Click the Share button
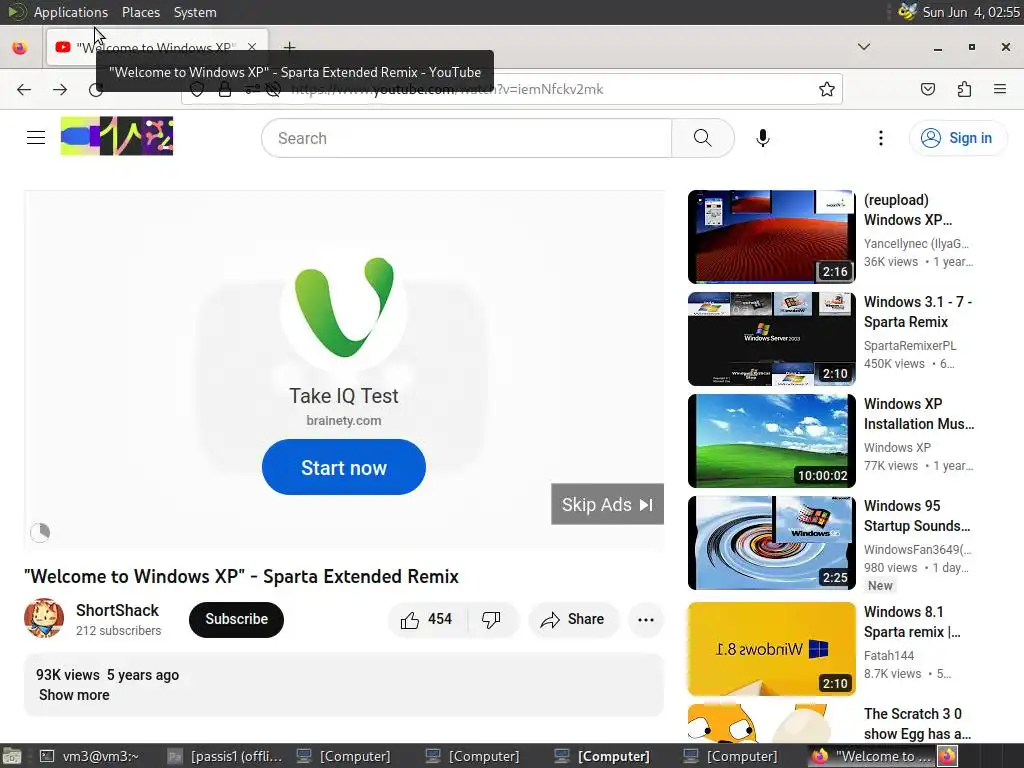 pos(573,619)
